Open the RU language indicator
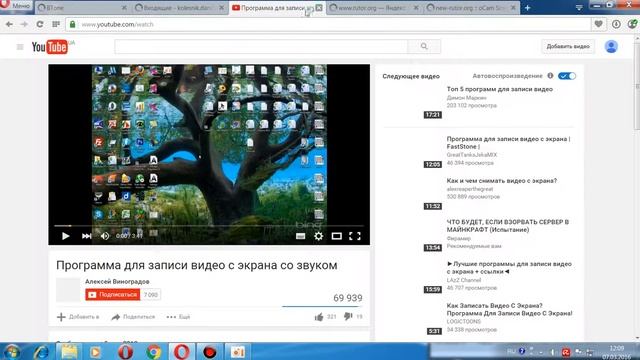This screenshot has height=360, width=640. pos(511,351)
